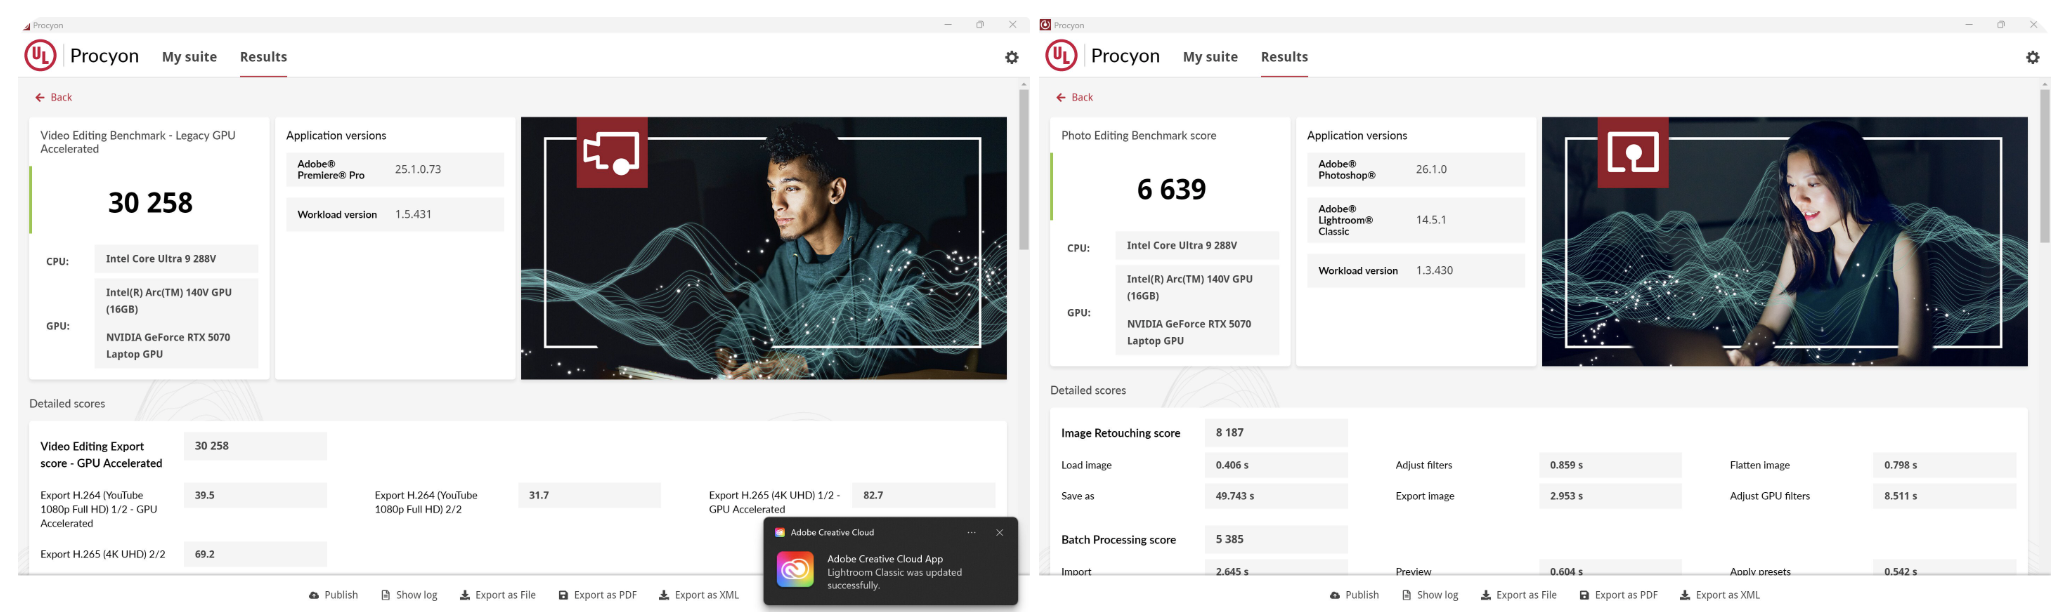Click UL logo in Video Editing window
The height and width of the screenshot is (612, 2070).
click(40, 56)
